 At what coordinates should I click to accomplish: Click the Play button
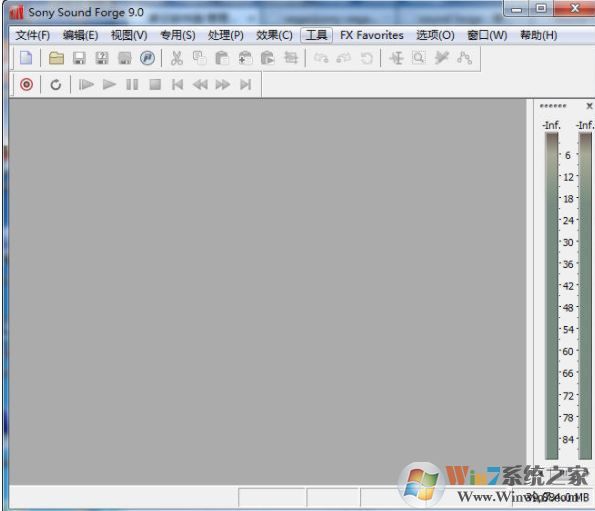point(109,84)
